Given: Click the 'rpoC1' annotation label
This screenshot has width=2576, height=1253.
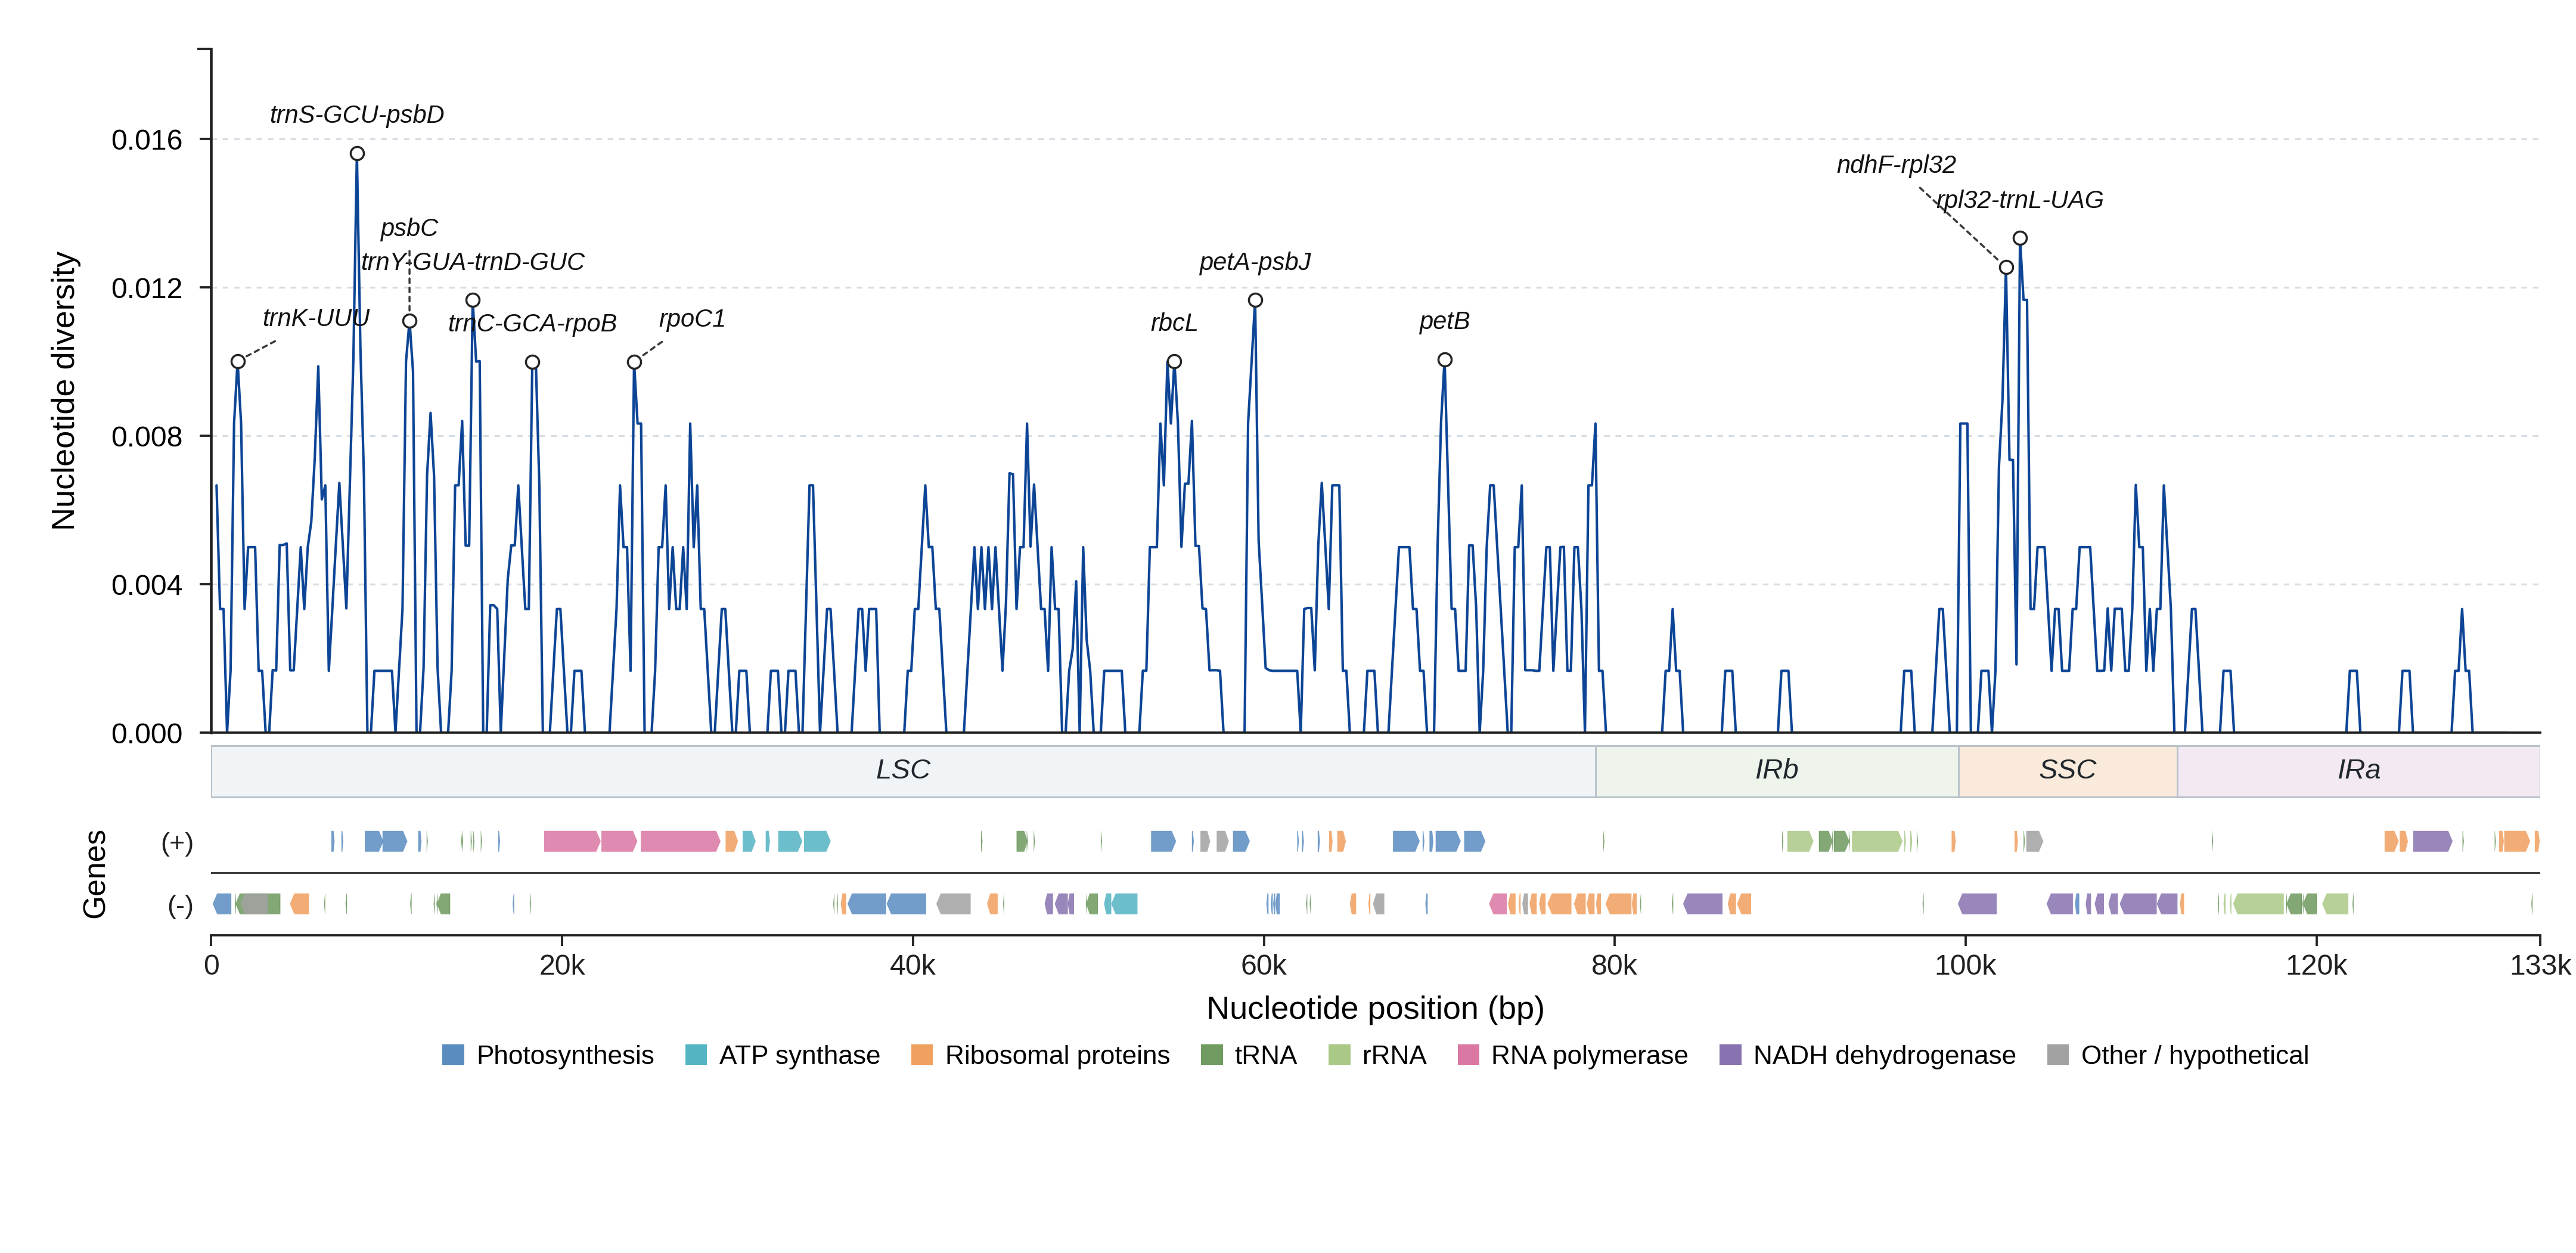Looking at the screenshot, I should (692, 319).
